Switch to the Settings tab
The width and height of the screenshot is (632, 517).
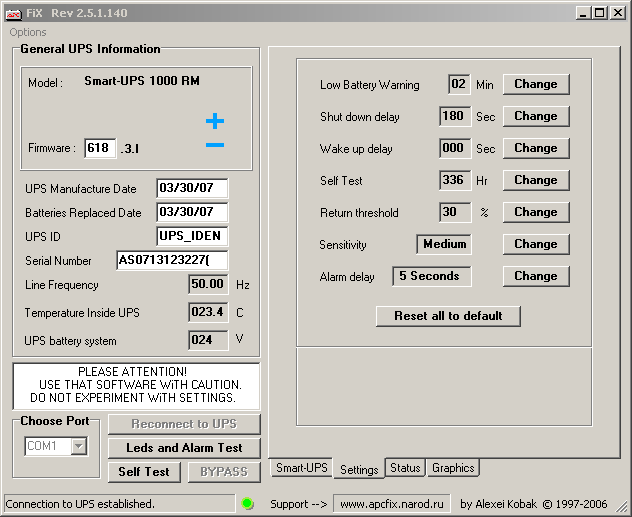pyautogui.click(x=359, y=469)
